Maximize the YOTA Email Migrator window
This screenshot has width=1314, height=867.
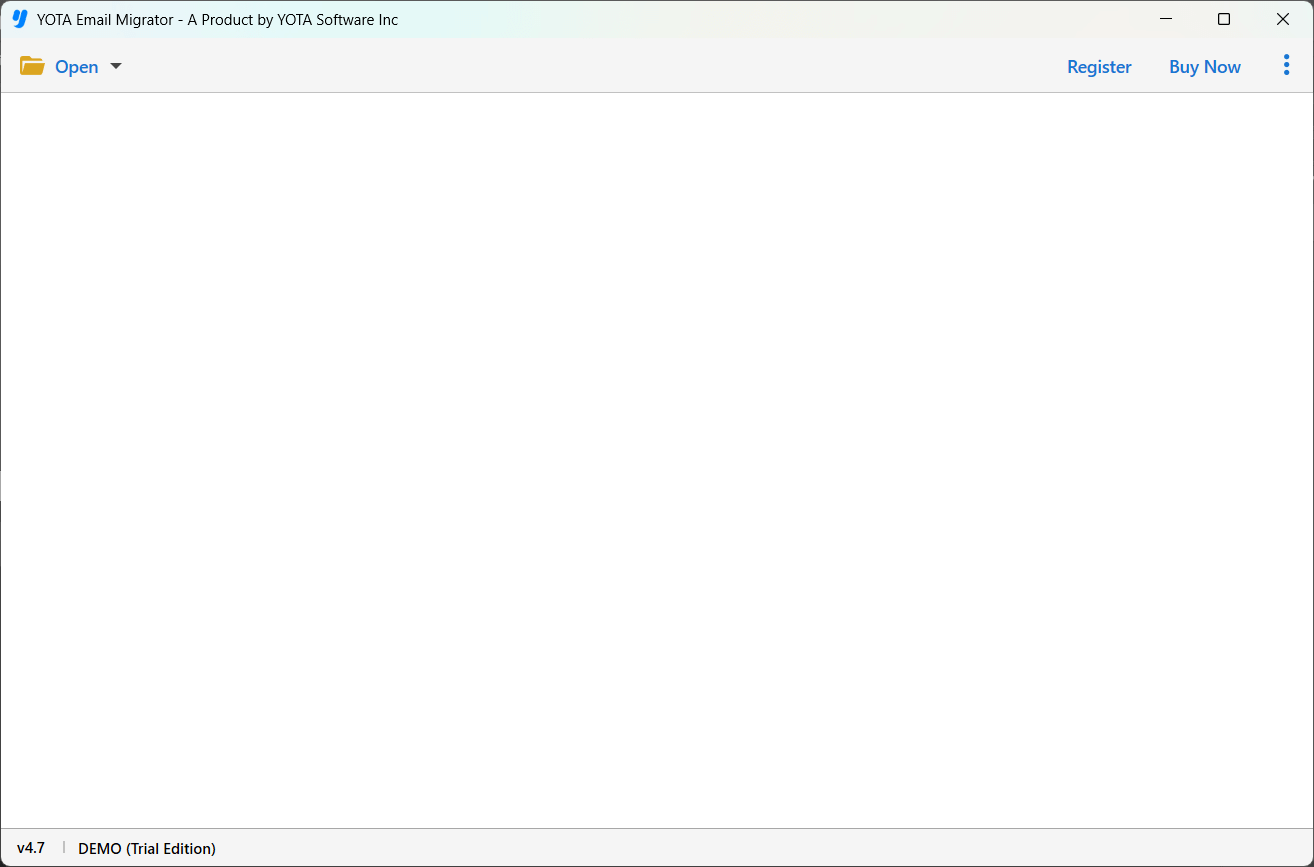point(1224,19)
